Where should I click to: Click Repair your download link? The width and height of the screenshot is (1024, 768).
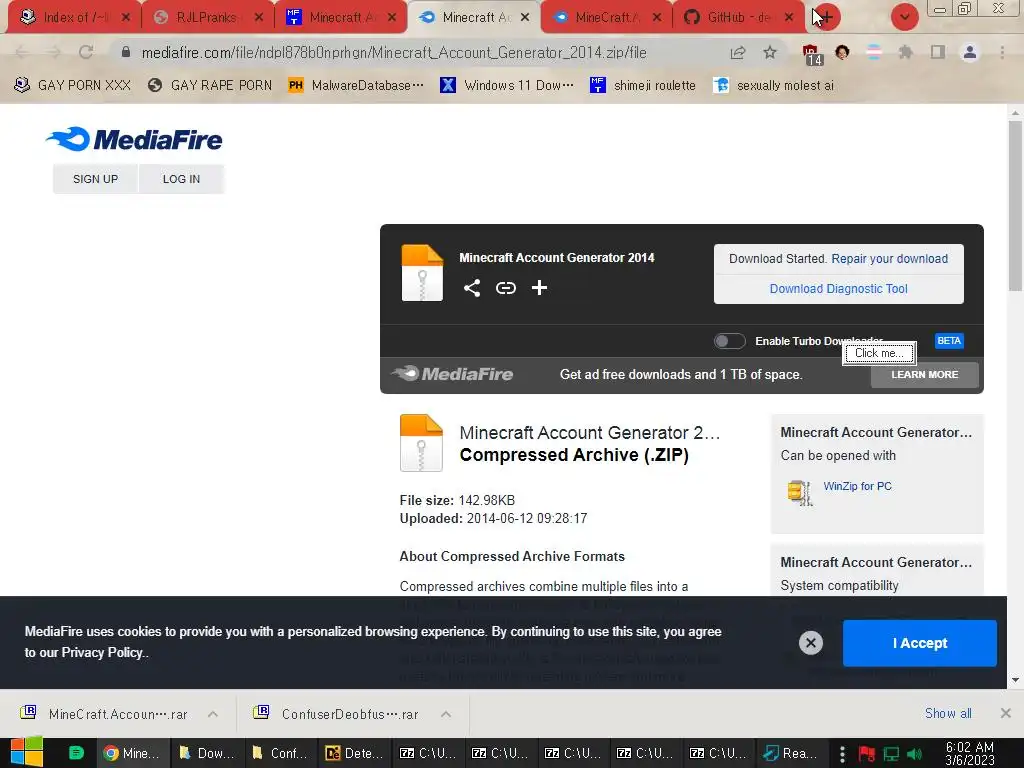[889, 259]
